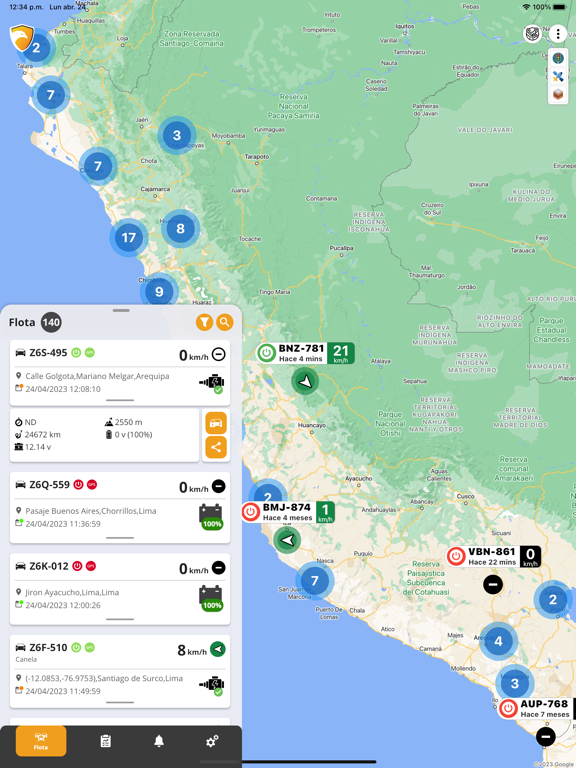Select the Z6K-012 plate text
The height and width of the screenshot is (768, 576).
(48, 566)
